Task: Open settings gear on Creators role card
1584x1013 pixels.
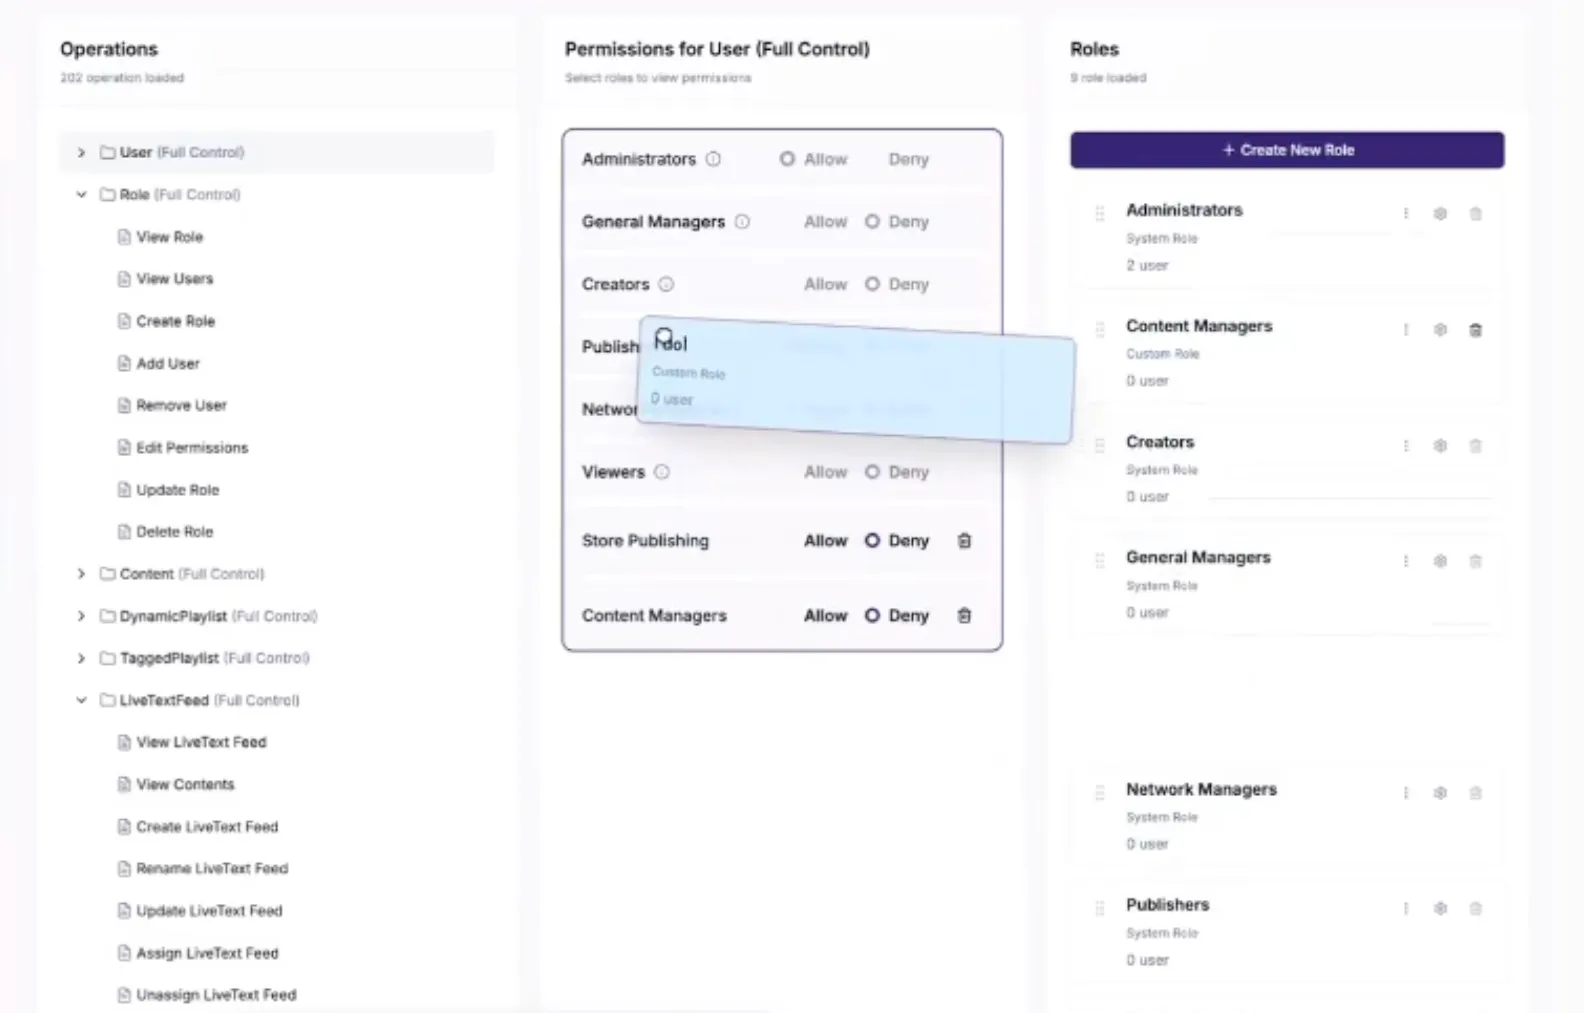Action: pos(1440,446)
